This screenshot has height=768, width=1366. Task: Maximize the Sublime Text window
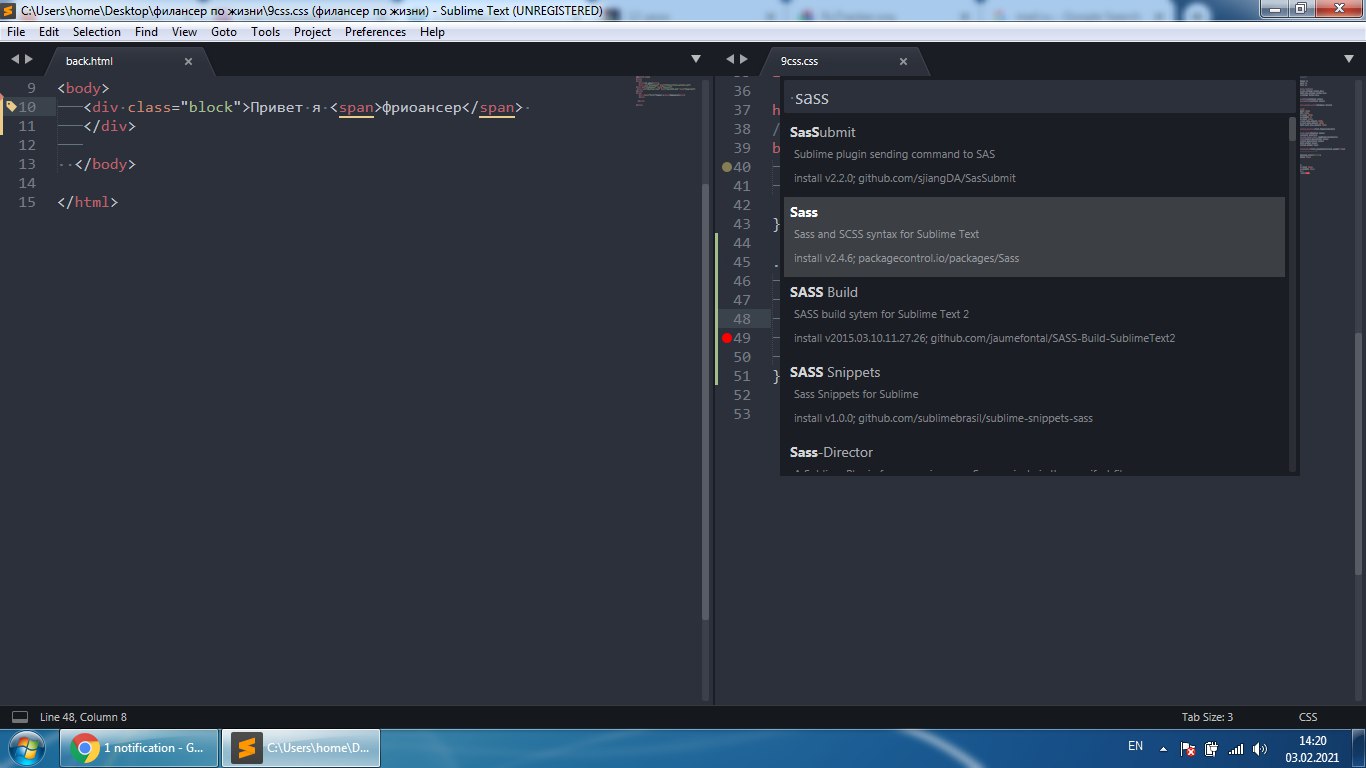pos(1300,9)
